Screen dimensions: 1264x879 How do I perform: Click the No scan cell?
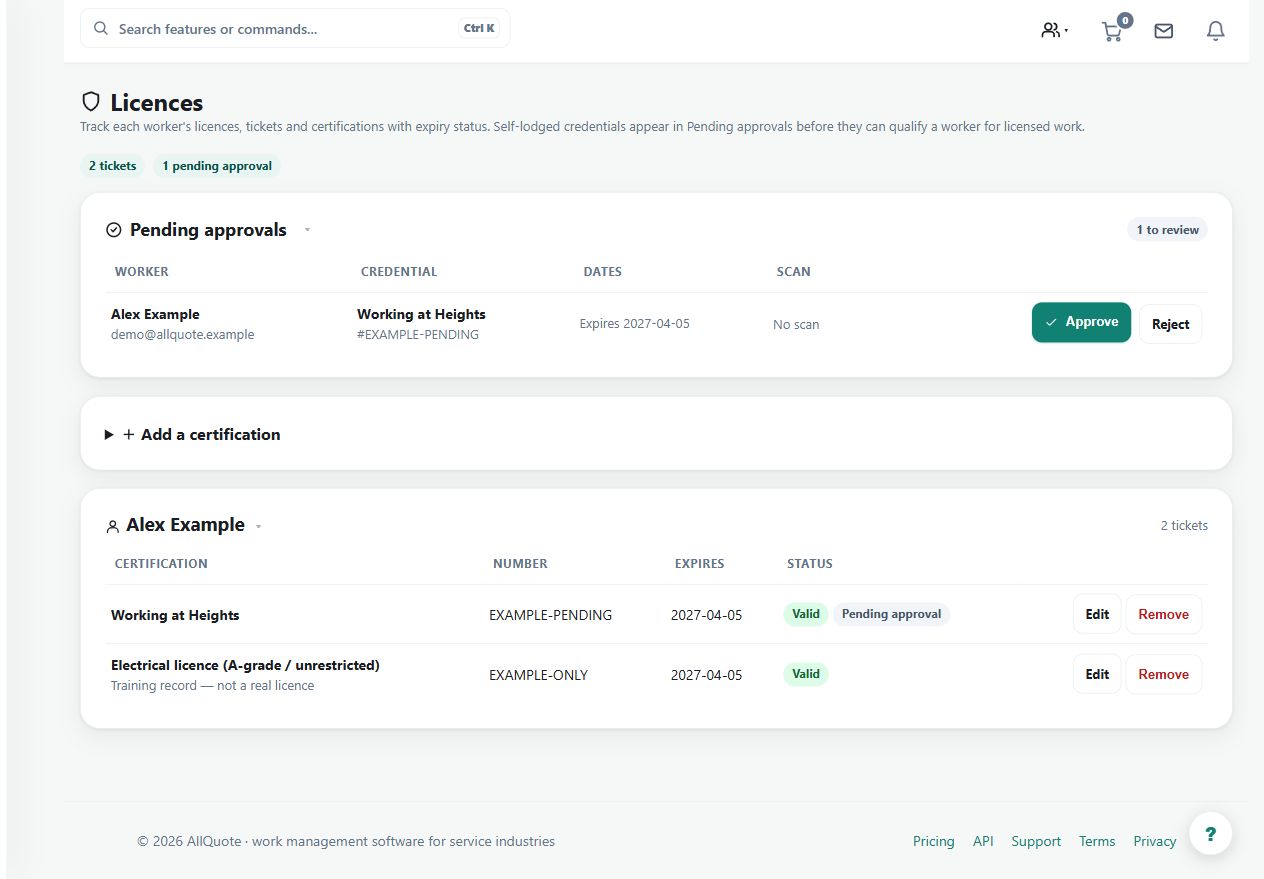click(x=796, y=325)
